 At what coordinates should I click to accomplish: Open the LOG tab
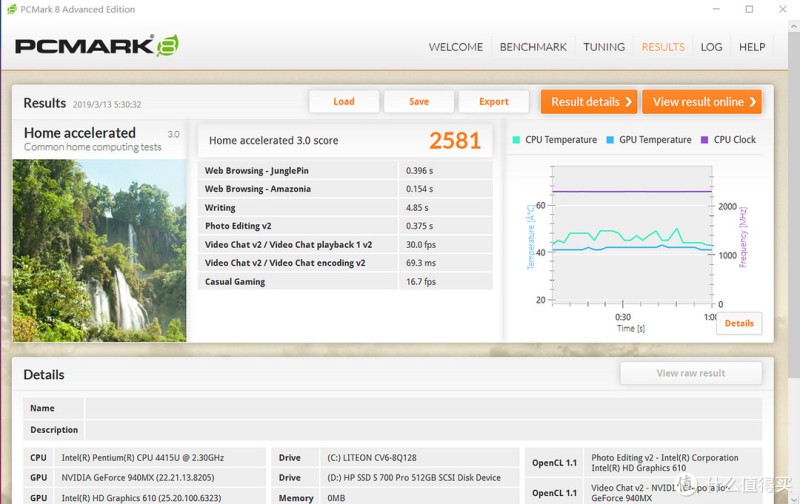711,47
